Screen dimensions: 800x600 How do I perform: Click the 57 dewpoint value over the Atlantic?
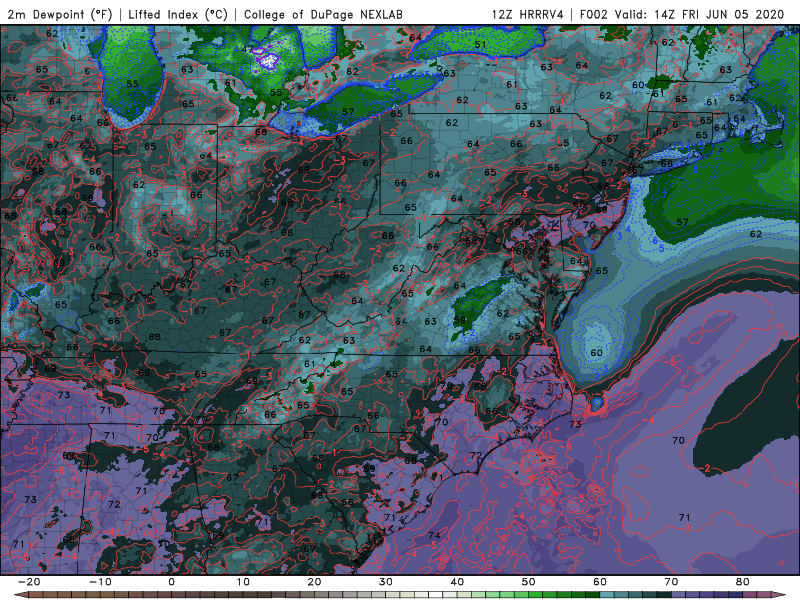683,222
